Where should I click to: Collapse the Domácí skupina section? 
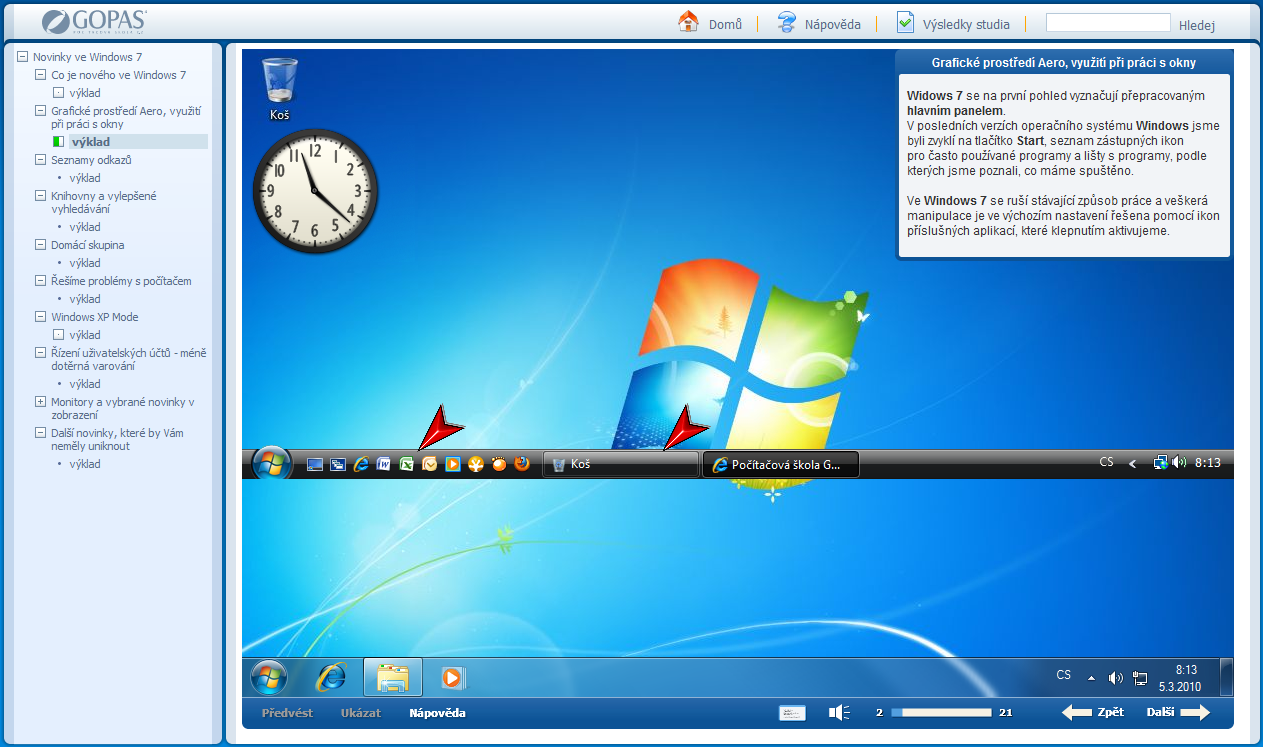40,245
